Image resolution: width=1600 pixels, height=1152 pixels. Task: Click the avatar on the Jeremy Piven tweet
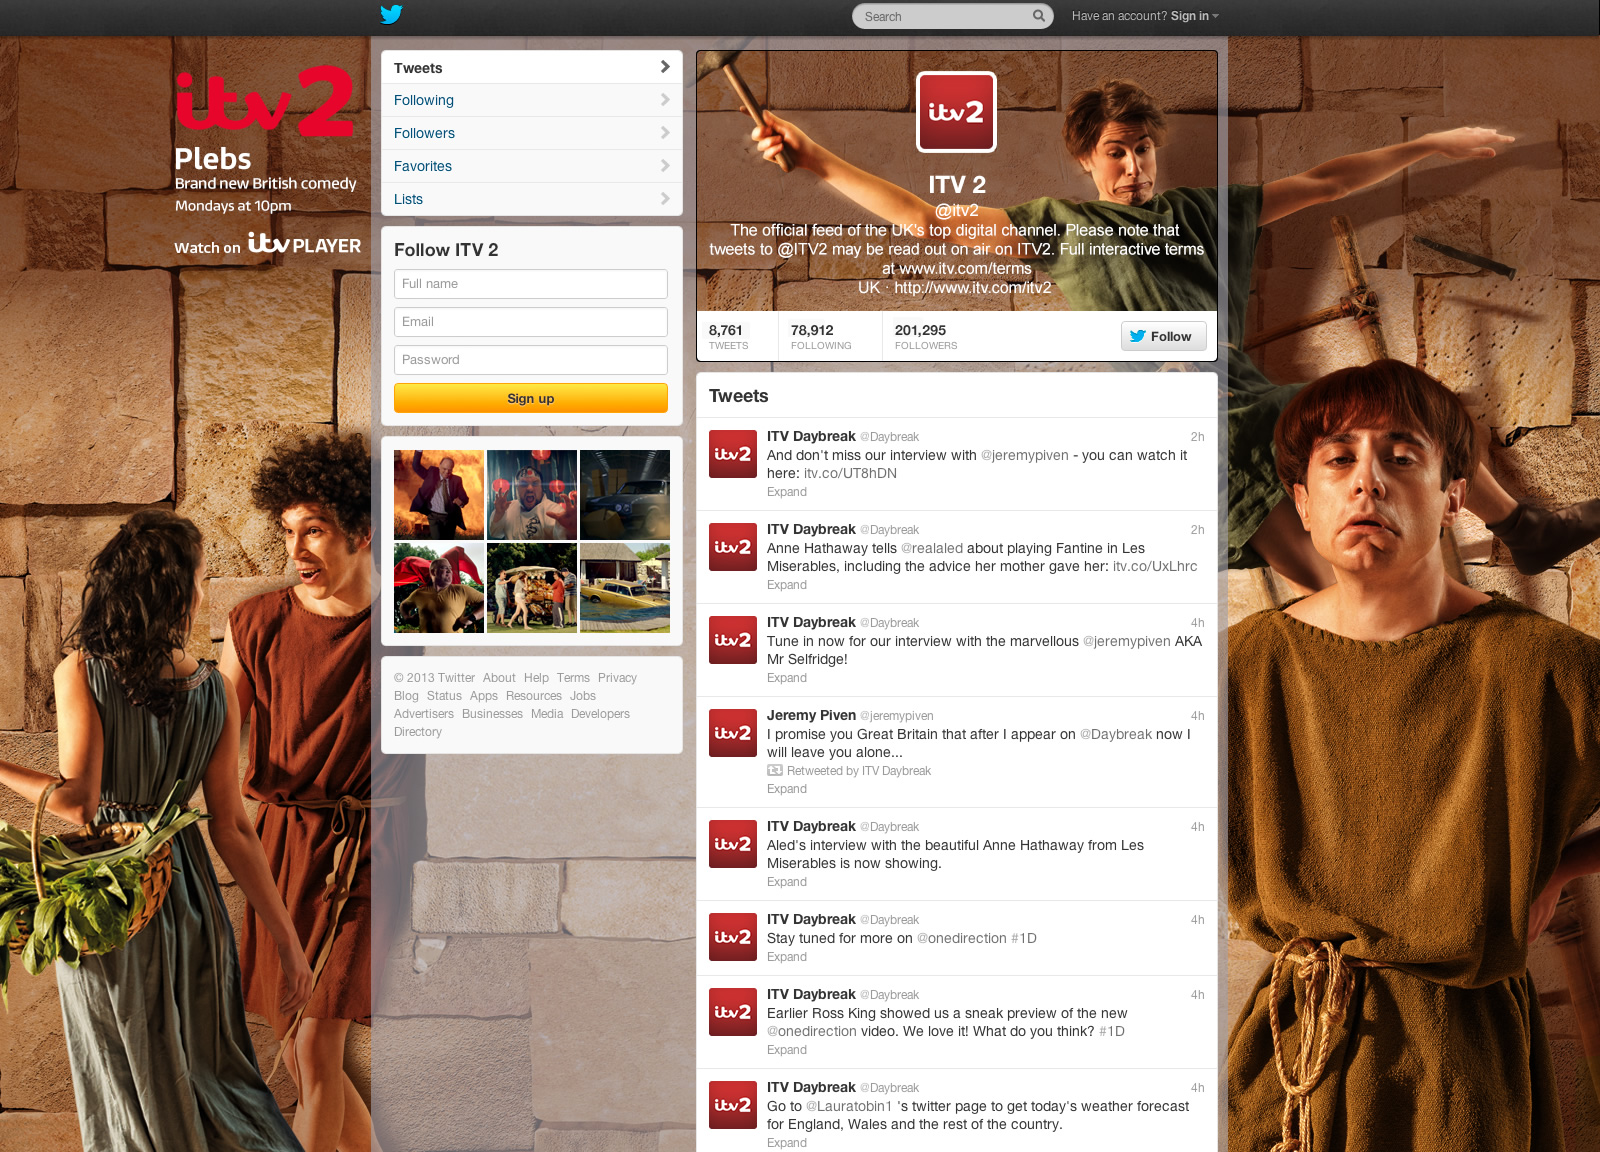[732, 733]
